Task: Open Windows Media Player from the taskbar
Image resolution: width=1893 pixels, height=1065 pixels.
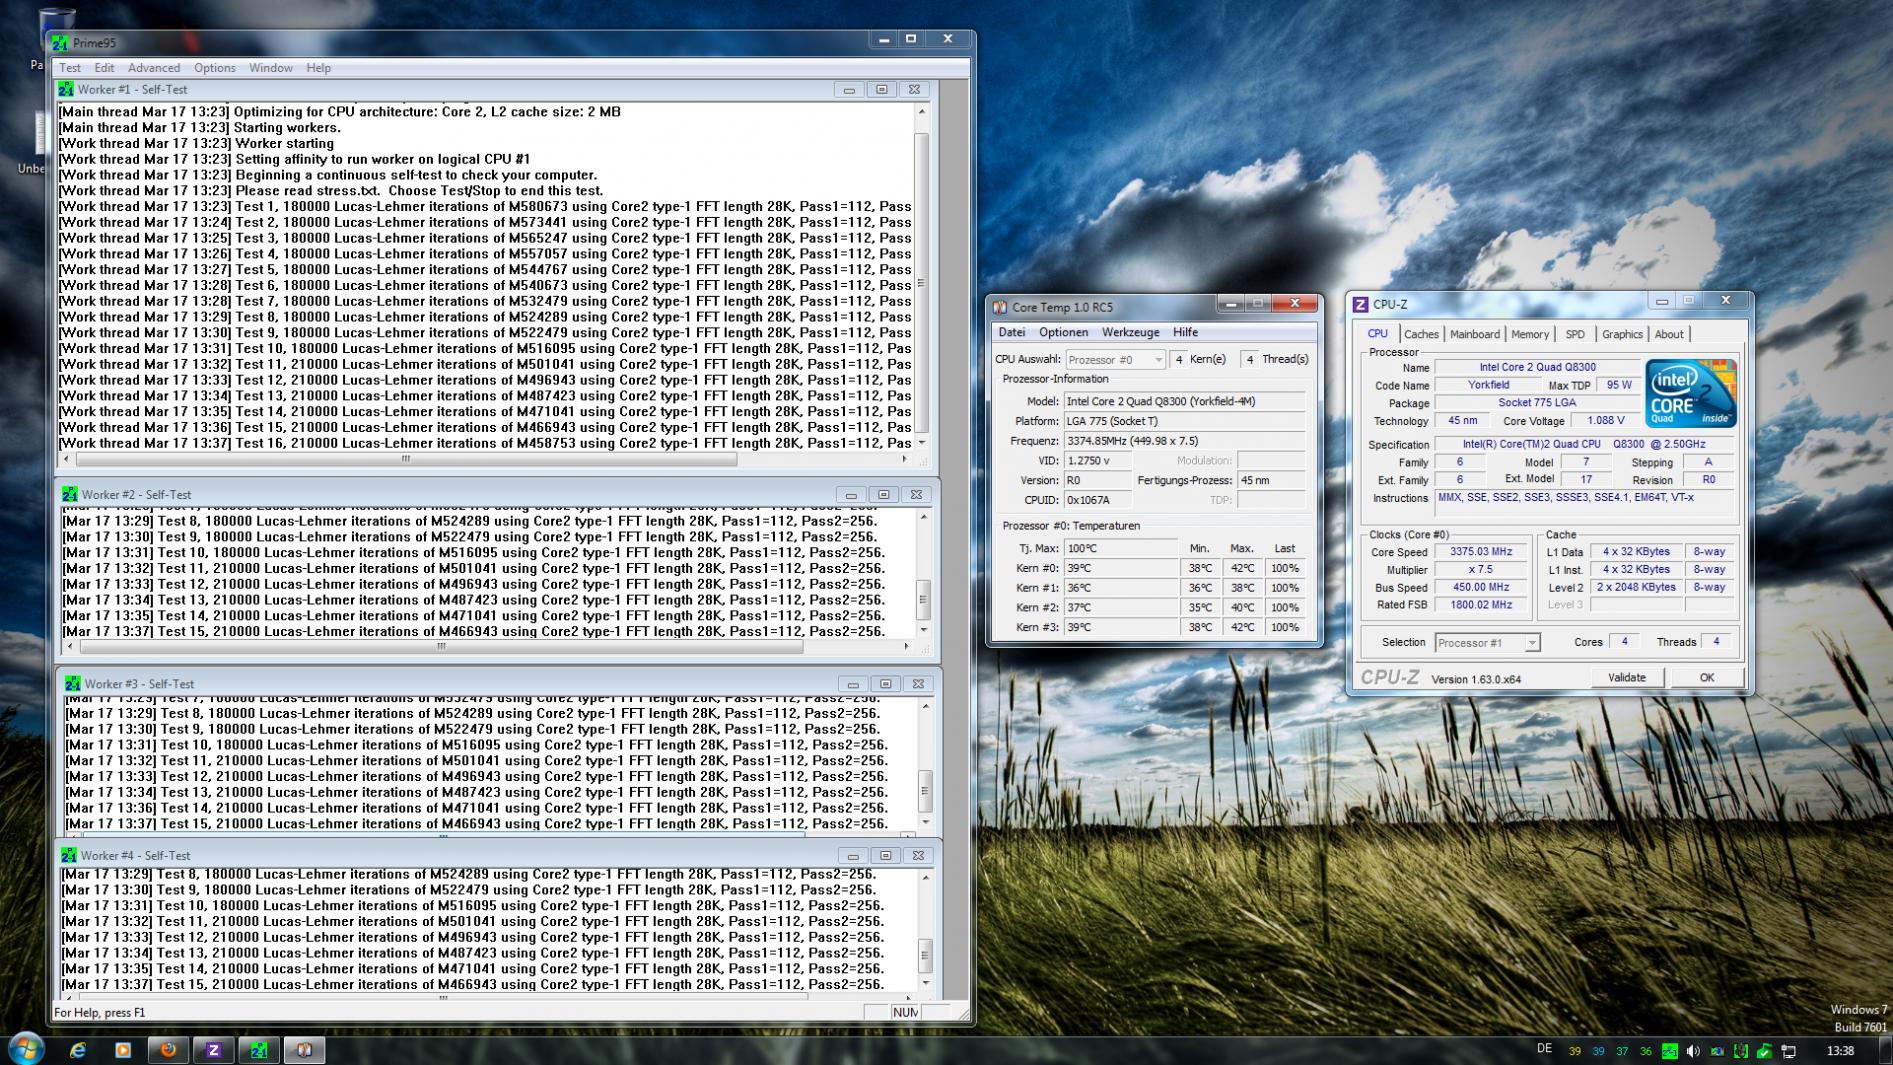Action: [123, 1050]
